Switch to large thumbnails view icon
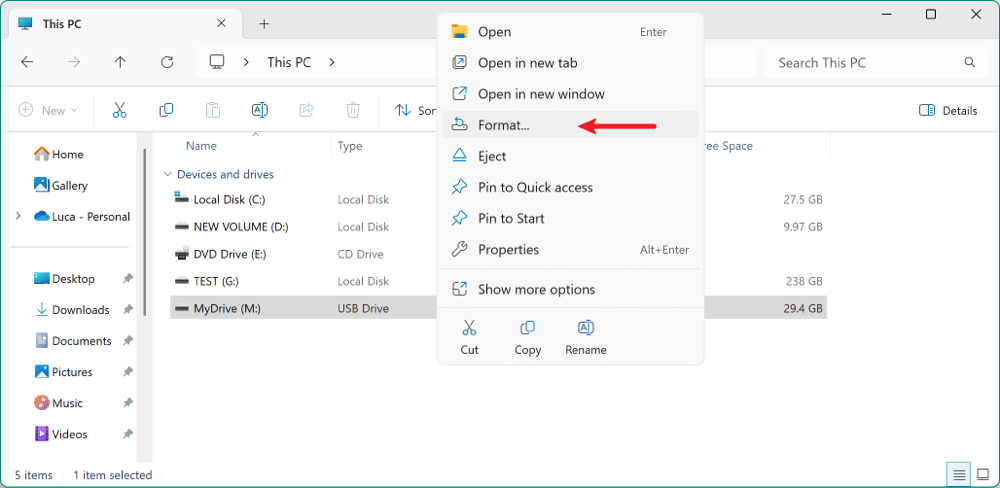 (983, 475)
